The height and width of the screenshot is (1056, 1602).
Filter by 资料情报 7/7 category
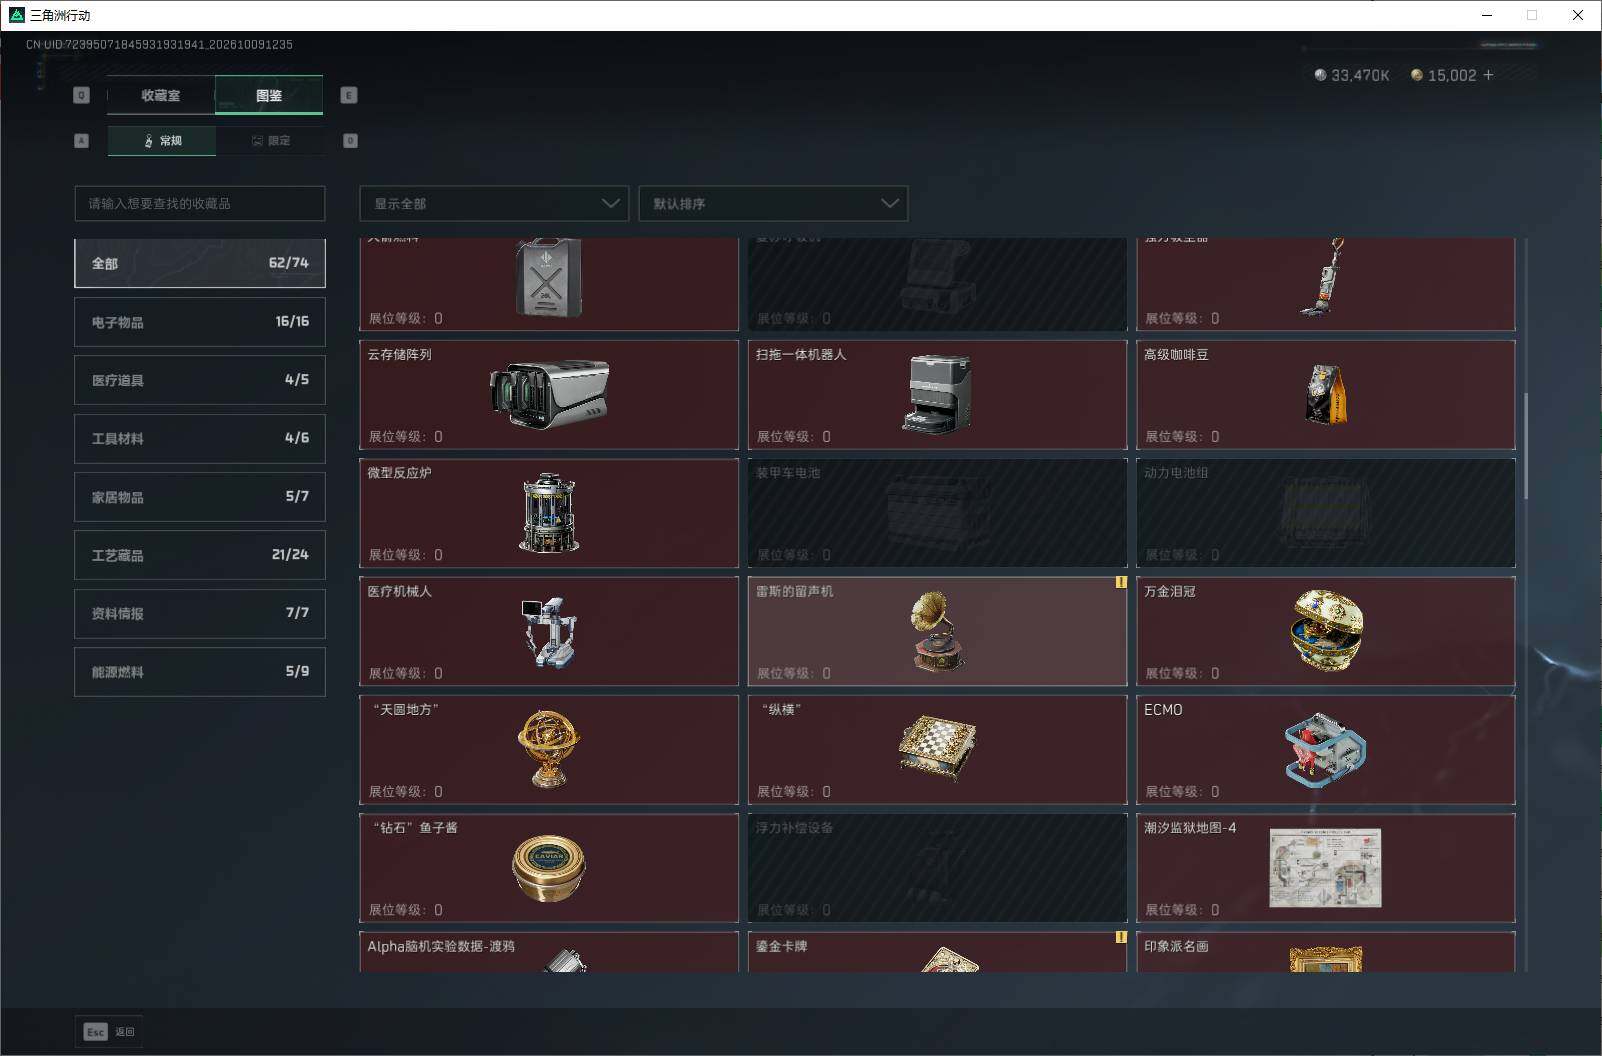[200, 613]
